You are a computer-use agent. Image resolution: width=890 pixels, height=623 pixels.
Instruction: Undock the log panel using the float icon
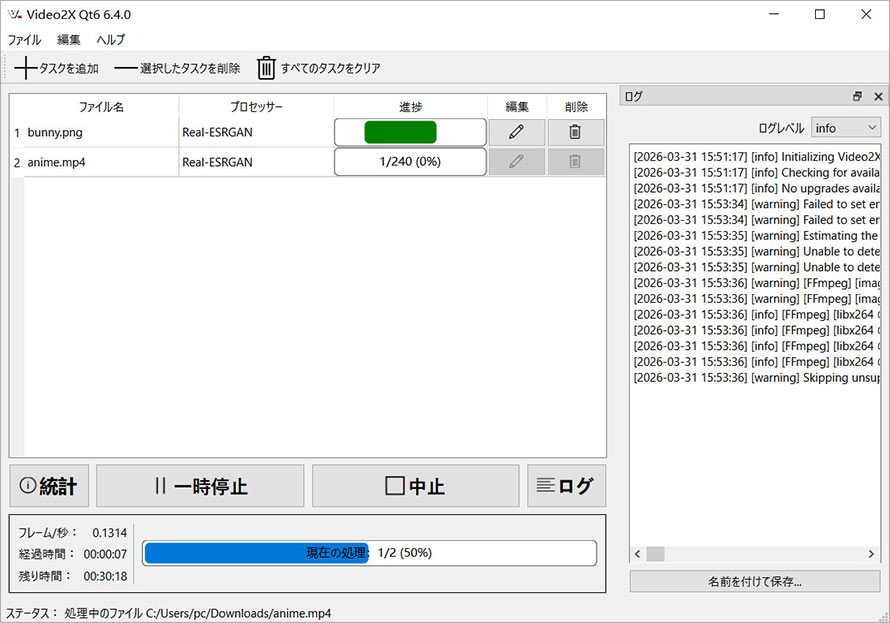pyautogui.click(x=856, y=96)
